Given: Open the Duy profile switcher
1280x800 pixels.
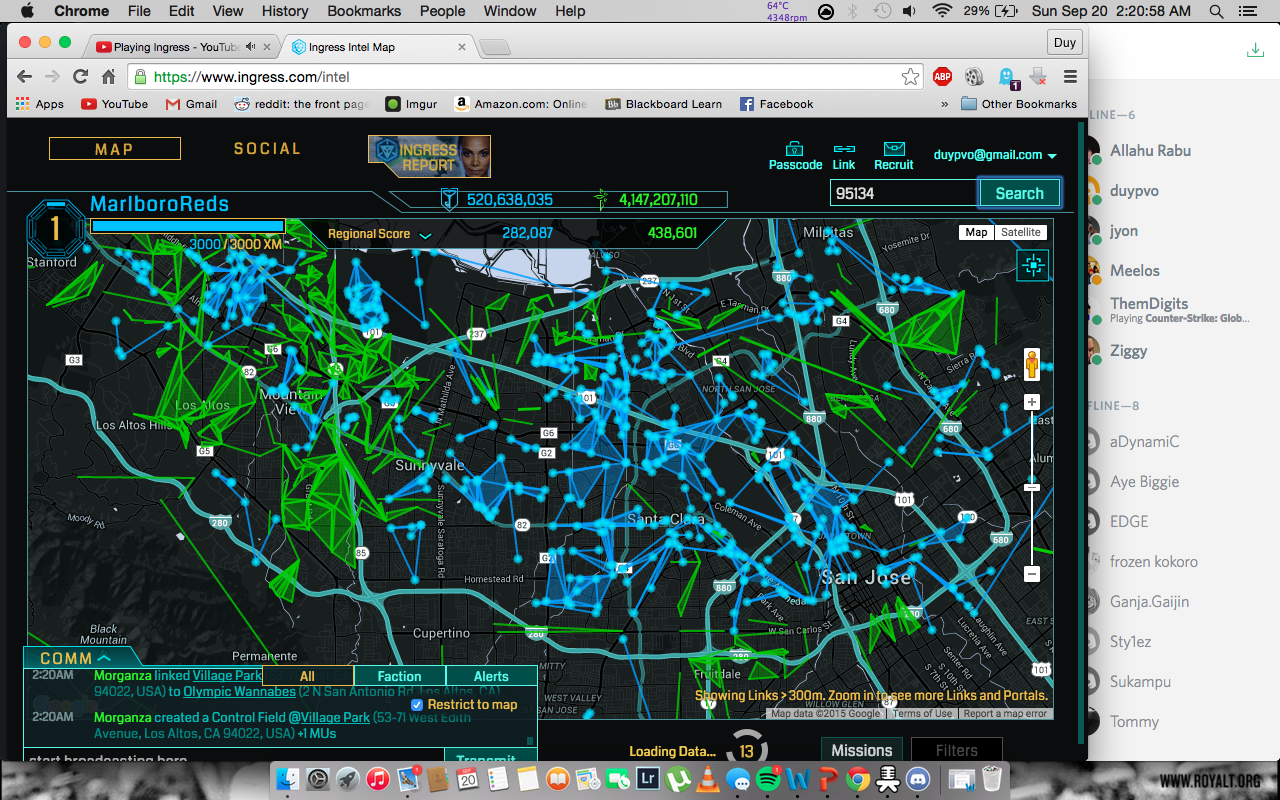Looking at the screenshot, I should (1065, 43).
